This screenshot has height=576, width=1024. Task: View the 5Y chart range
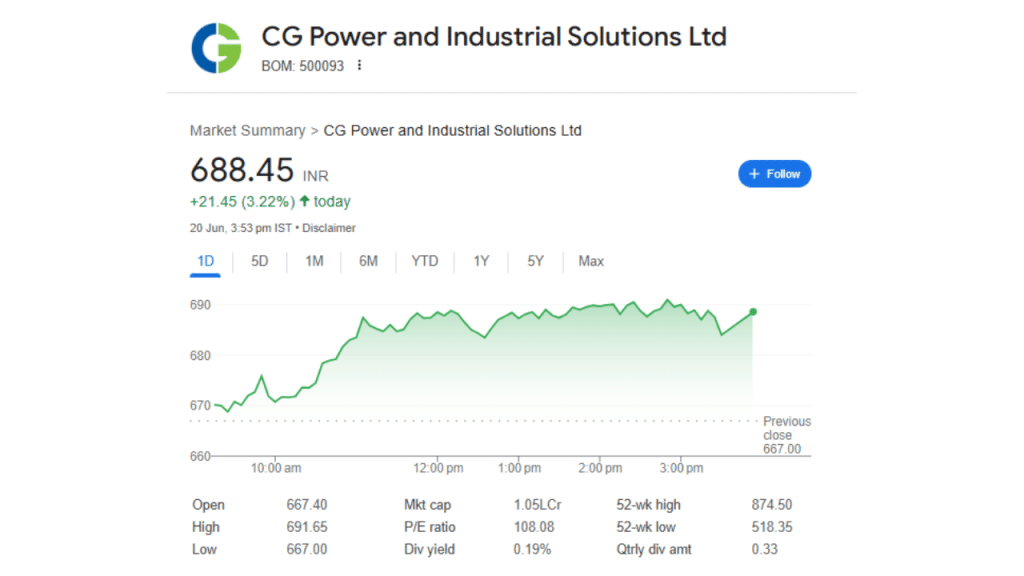(536, 261)
